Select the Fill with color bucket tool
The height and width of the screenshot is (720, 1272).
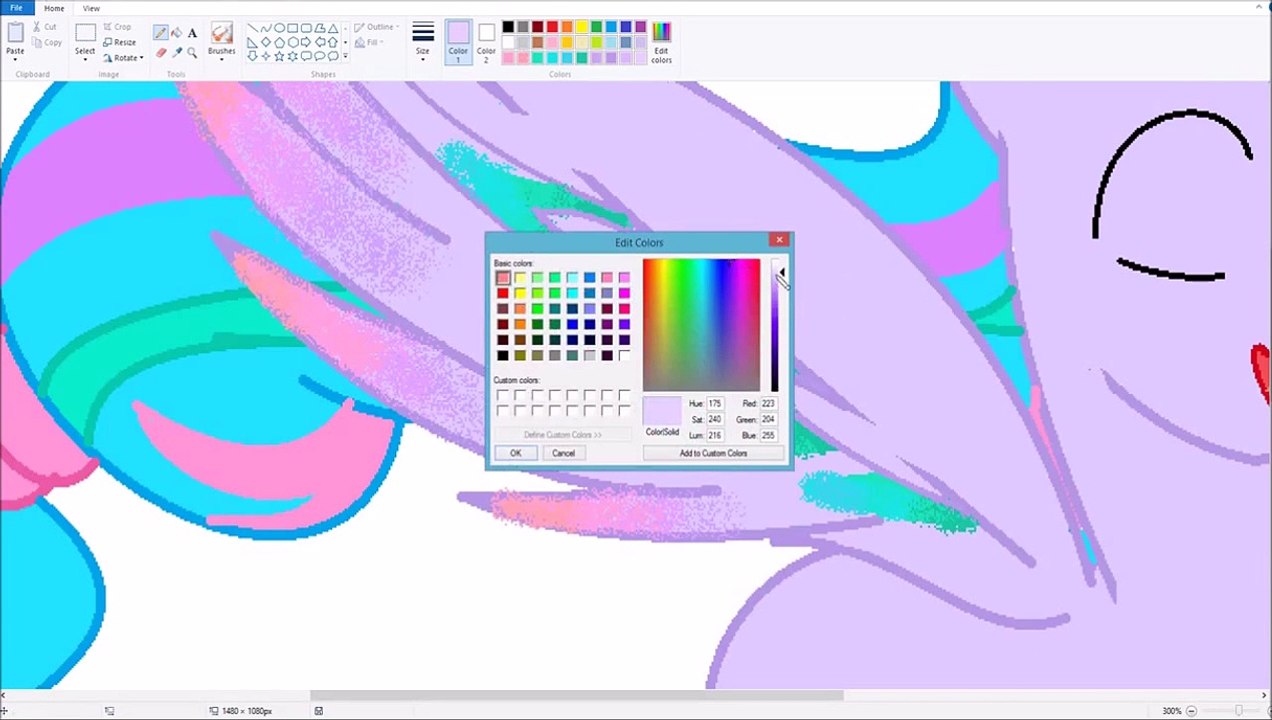(x=177, y=33)
